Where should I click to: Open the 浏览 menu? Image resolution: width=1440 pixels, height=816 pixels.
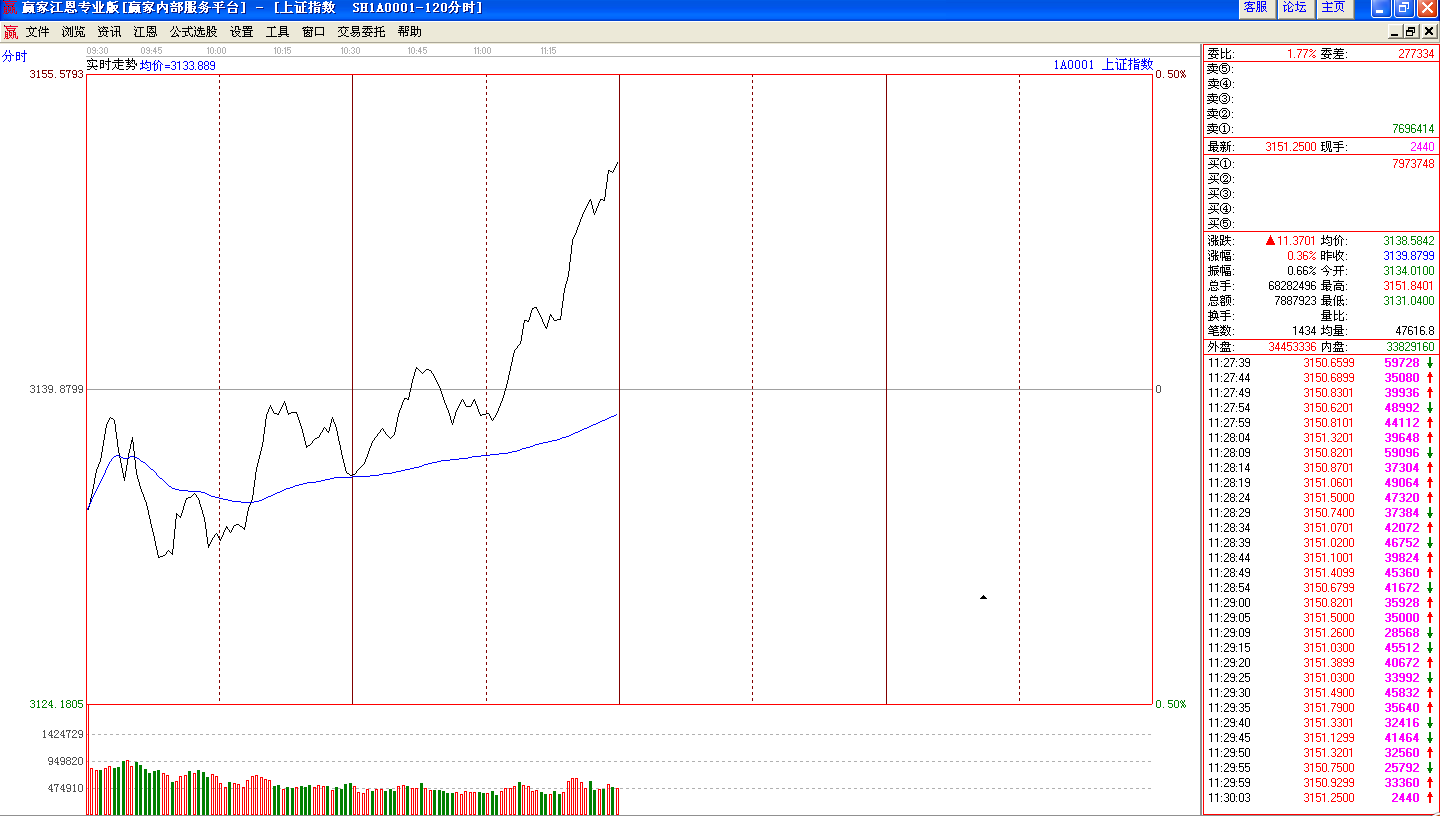coord(74,32)
